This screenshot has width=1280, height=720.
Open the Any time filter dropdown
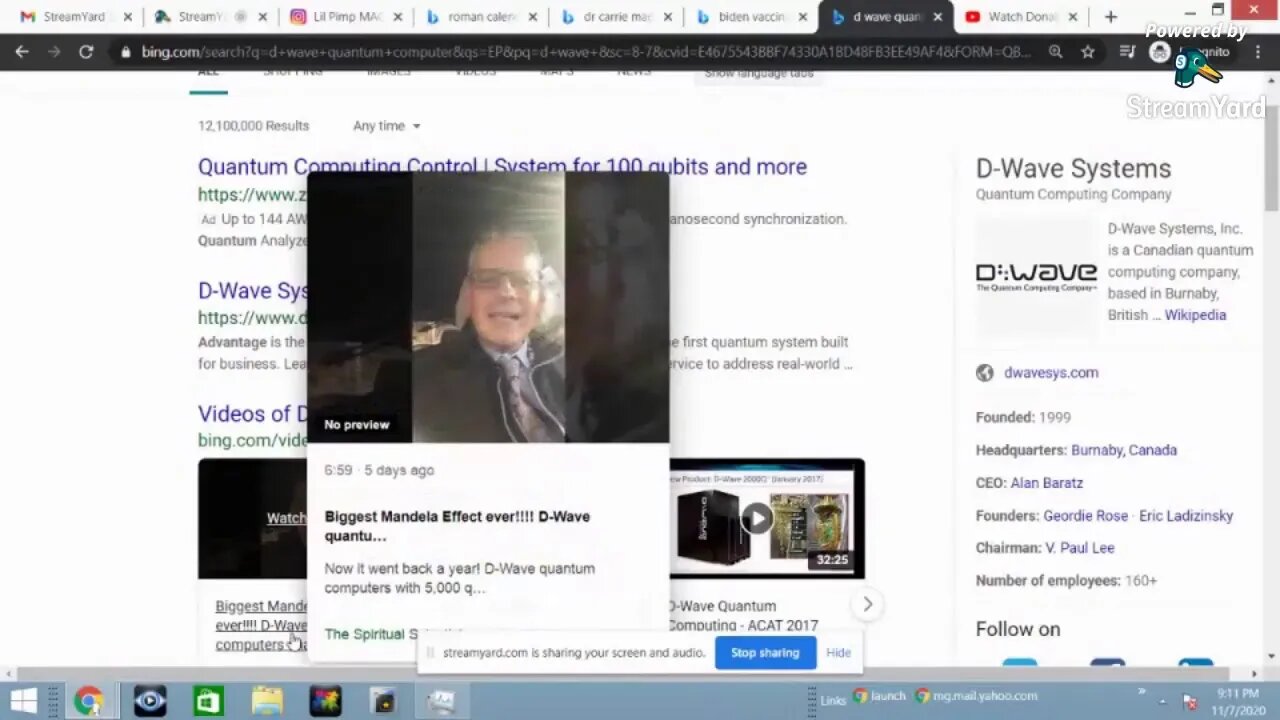[x=386, y=126]
